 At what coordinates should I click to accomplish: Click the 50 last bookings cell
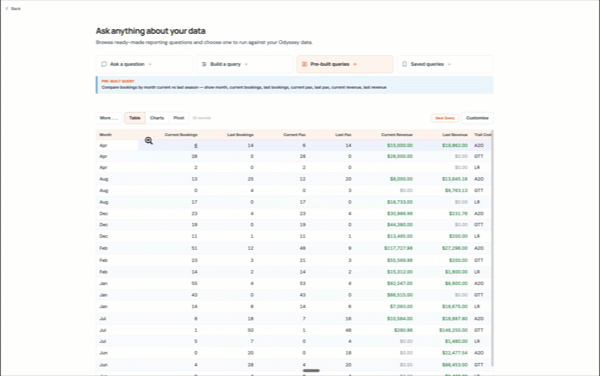[x=251, y=330]
